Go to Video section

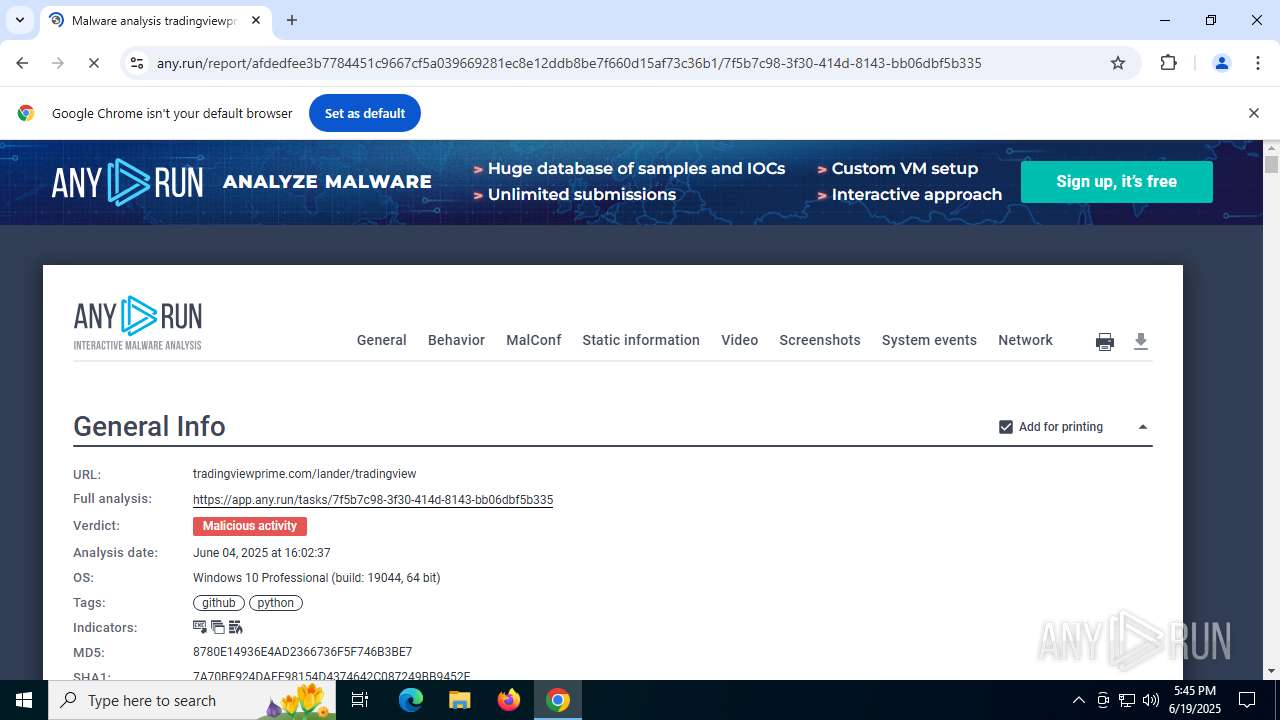(740, 340)
